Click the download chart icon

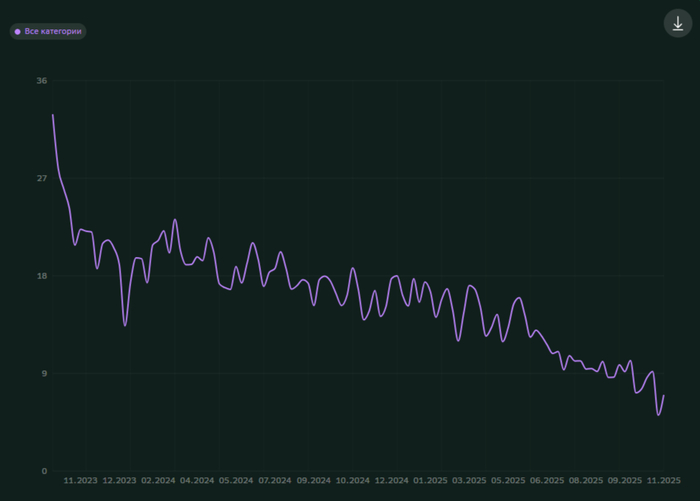click(x=678, y=24)
